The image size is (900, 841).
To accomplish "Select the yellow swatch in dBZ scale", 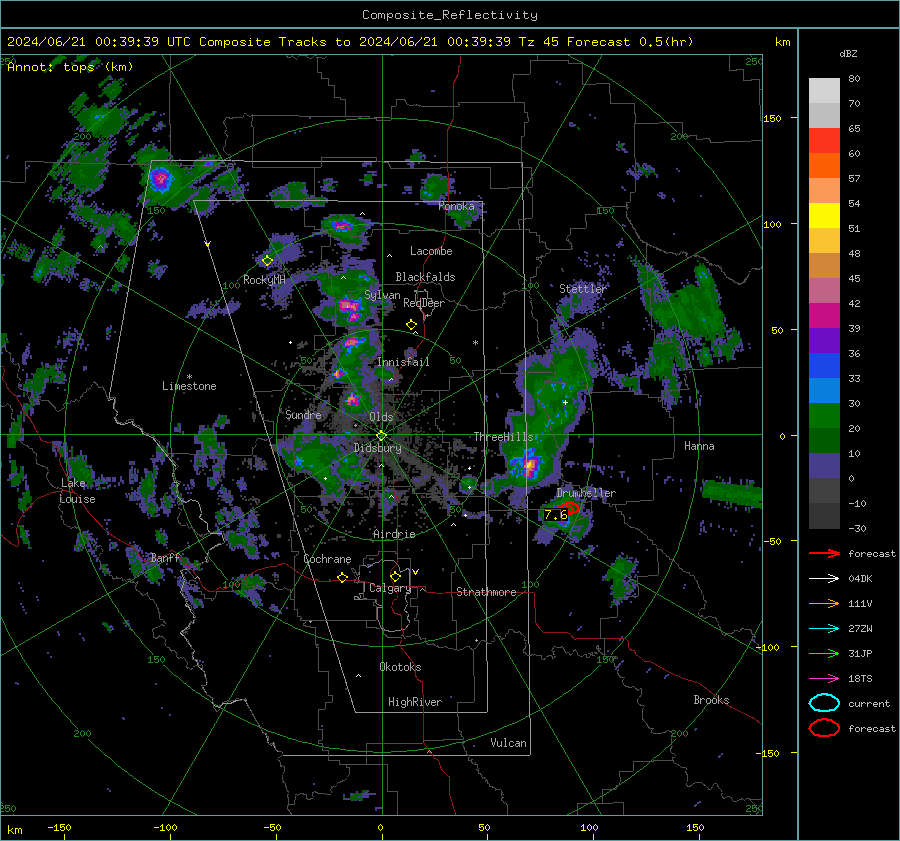I will 824,216.
